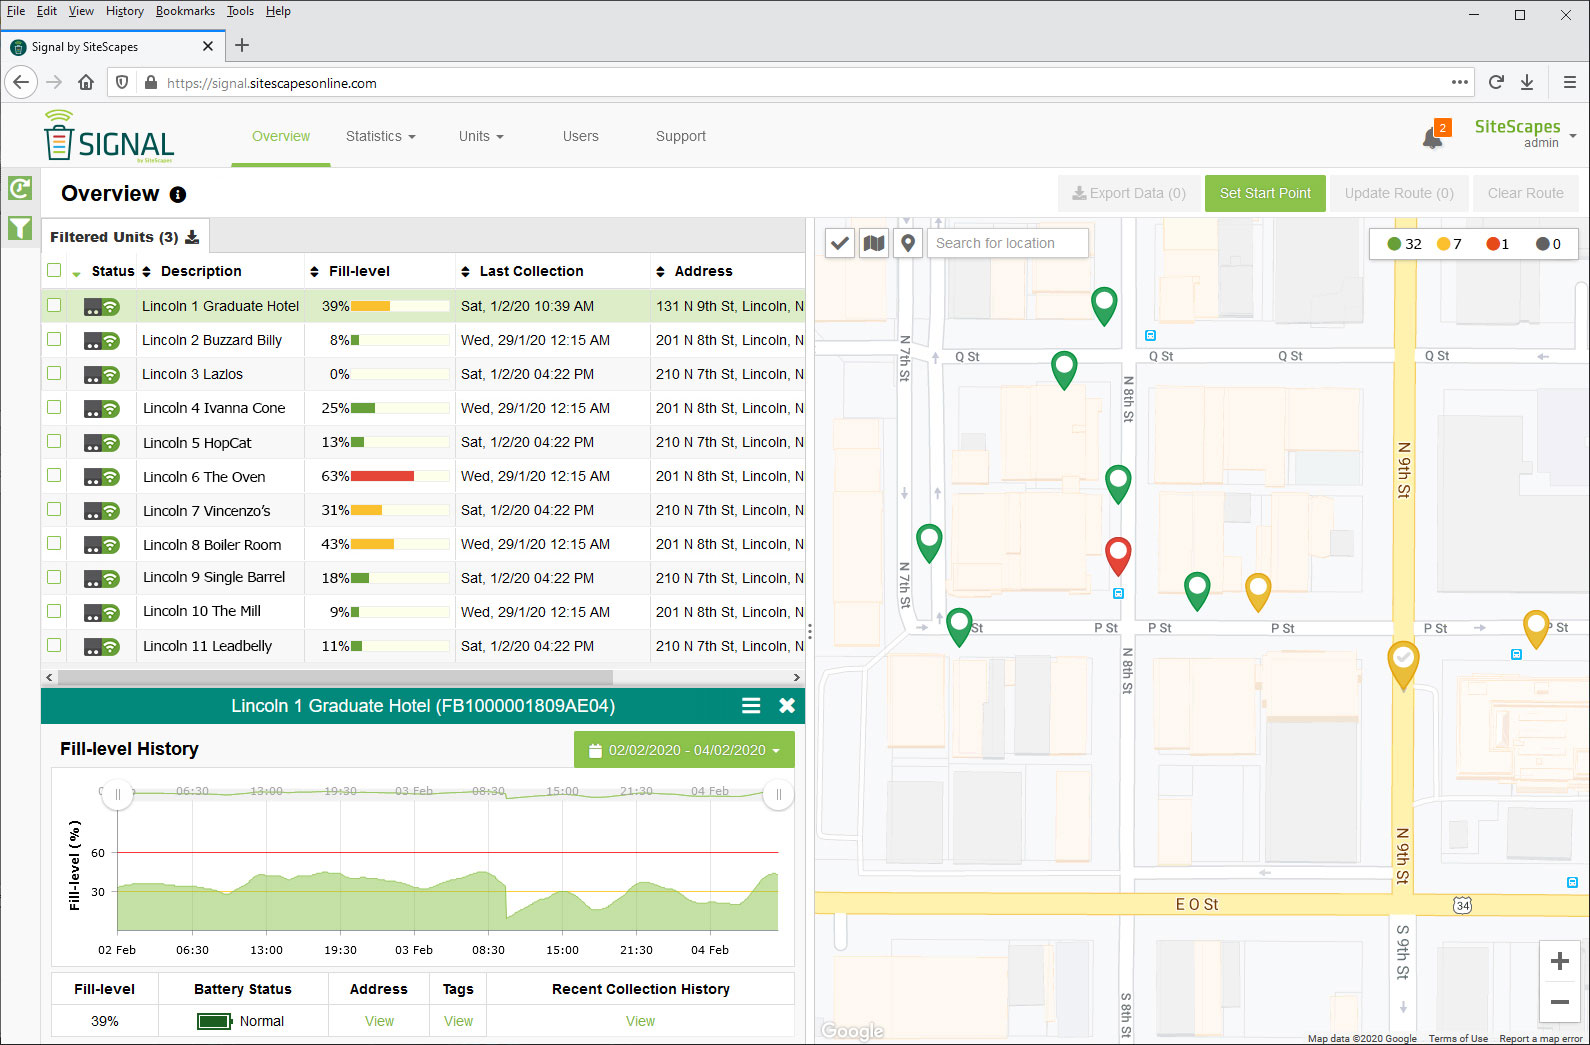
Task: Click the checkmark select tool on map
Action: 840,243
